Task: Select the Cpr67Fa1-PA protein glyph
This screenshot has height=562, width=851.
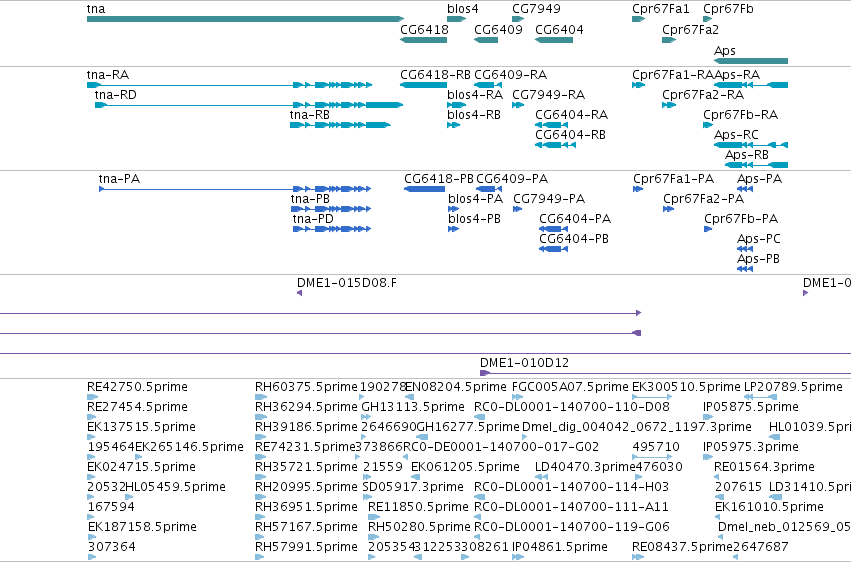Action: pos(638,189)
